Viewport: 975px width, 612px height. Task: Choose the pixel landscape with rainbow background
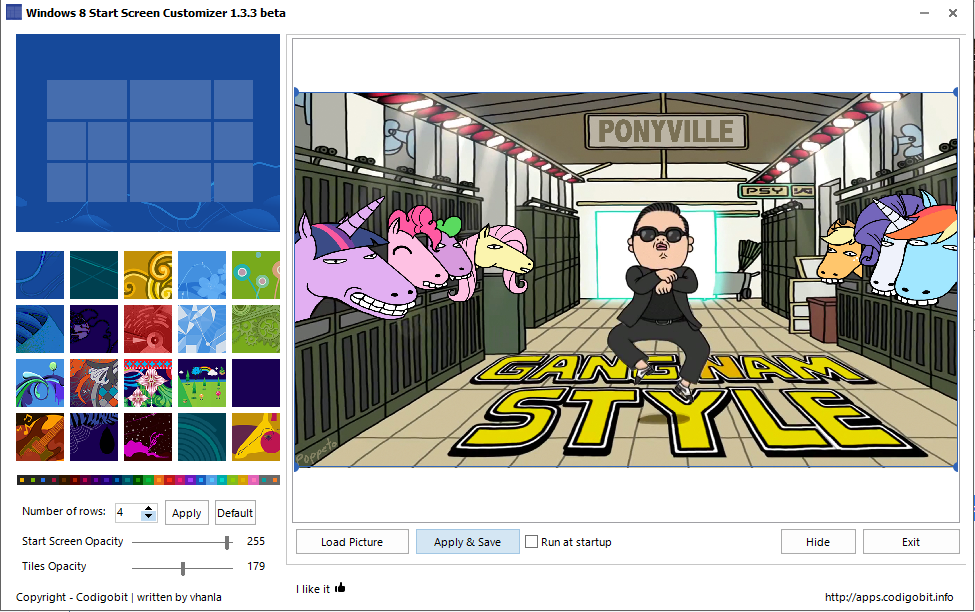[x=202, y=383]
